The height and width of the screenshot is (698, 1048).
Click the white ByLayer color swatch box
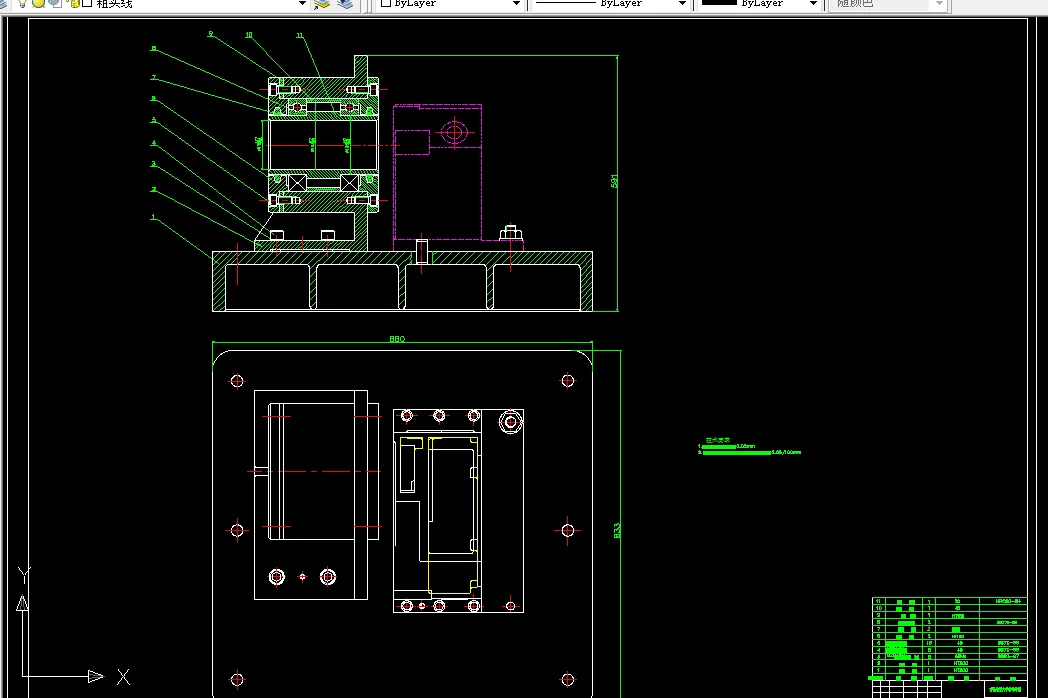coord(386,3)
